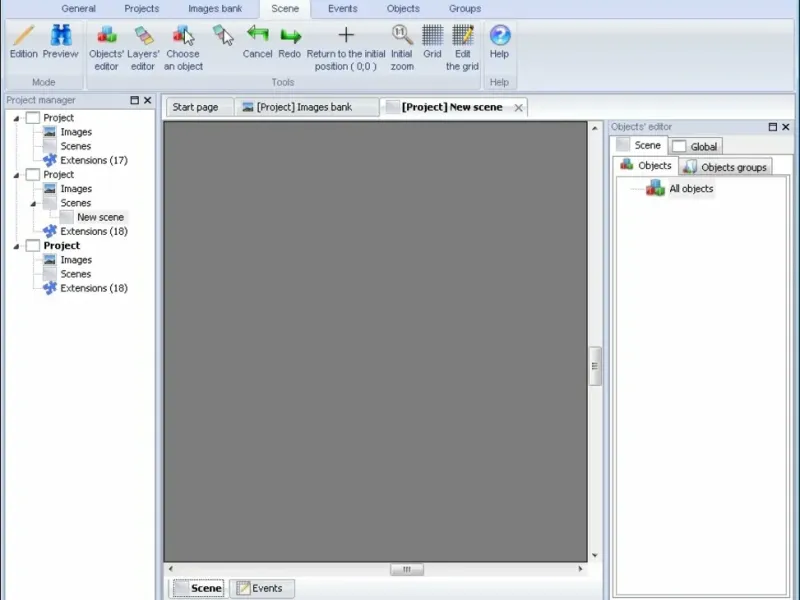Open the General ribbon tab
Screen dimensions: 800x600
(78, 9)
